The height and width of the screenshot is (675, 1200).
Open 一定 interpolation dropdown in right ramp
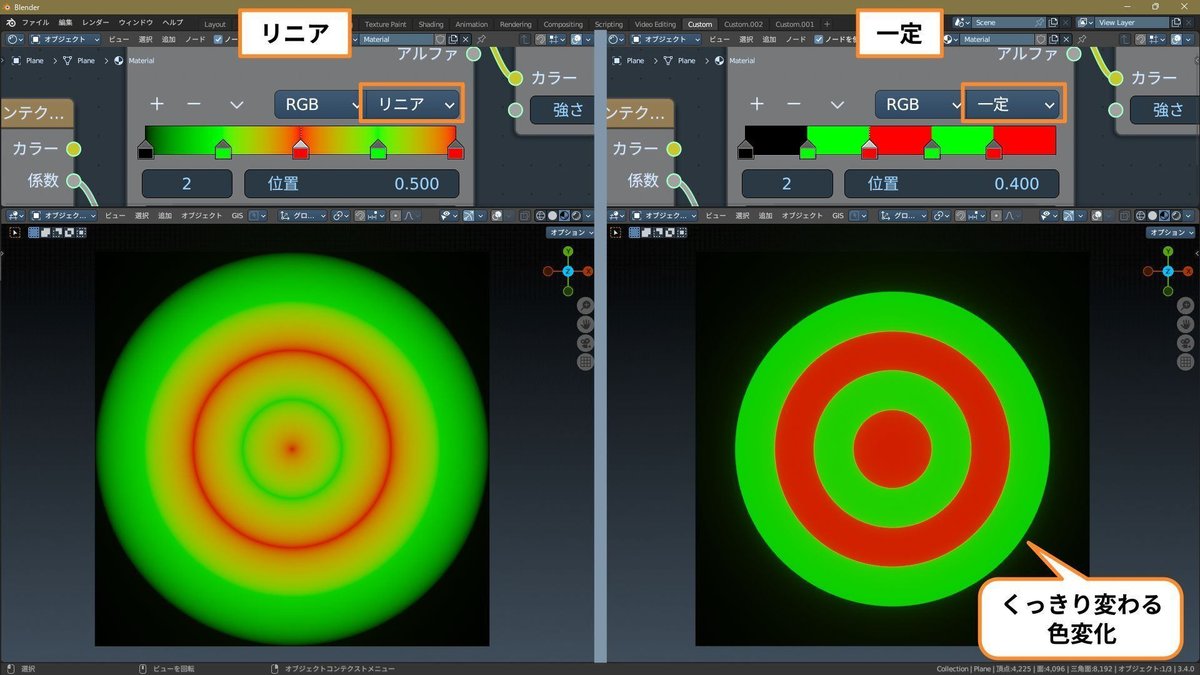pyautogui.click(x=1011, y=104)
